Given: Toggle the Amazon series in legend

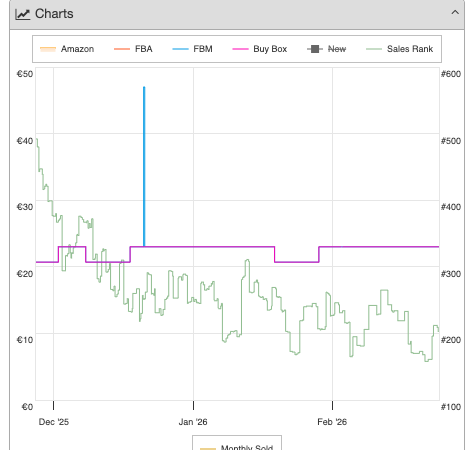Looking at the screenshot, I should tap(67, 49).
